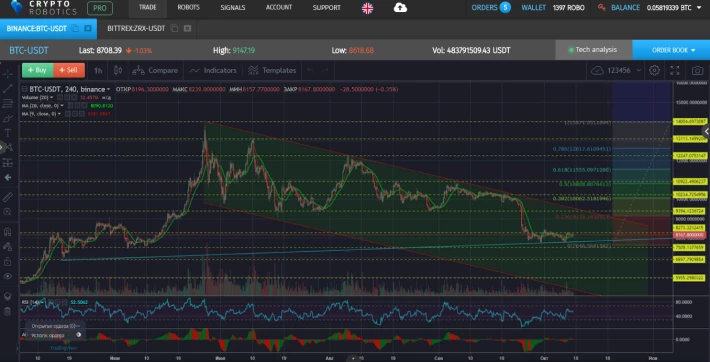Open Compare symbols tool
The width and height of the screenshot is (710, 362).
click(x=155, y=71)
